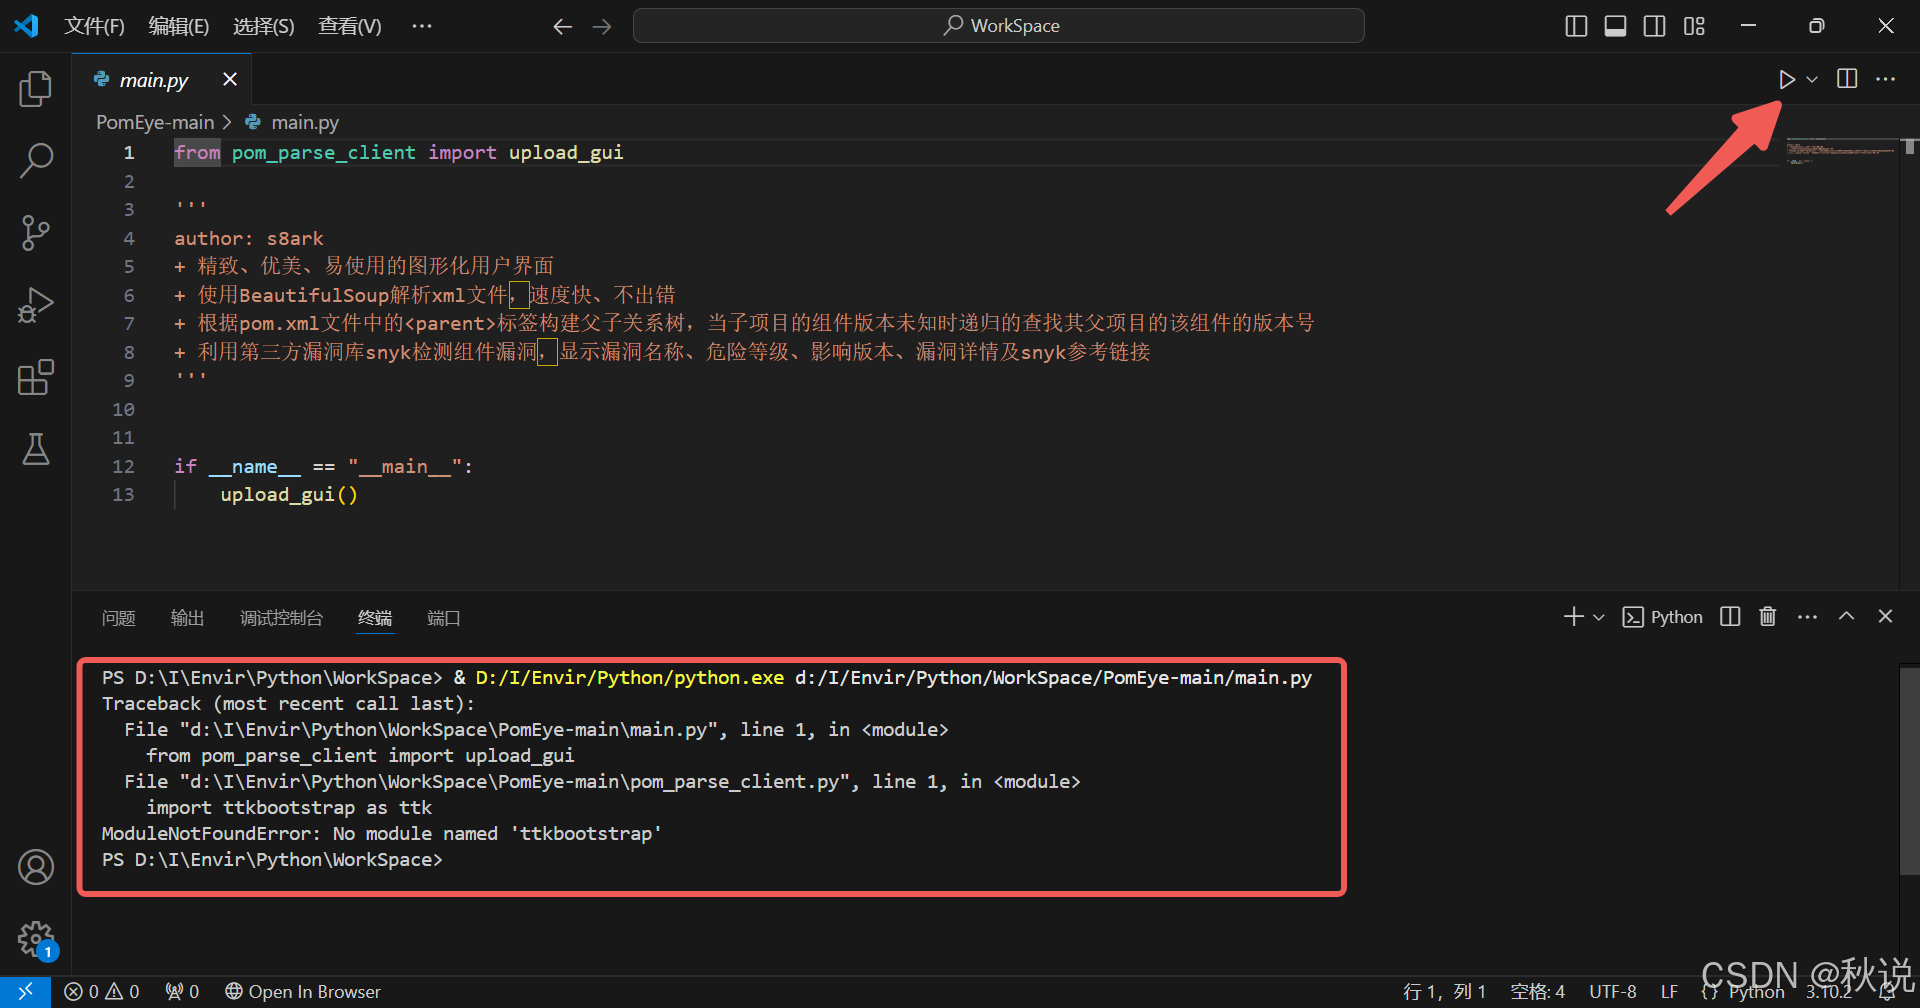Switch to the 问题 panel tab

coord(119,618)
